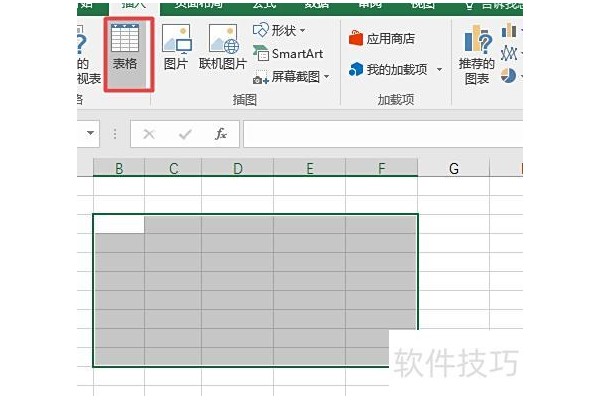
Task: Open 应用商店 app store
Action: tap(382, 38)
